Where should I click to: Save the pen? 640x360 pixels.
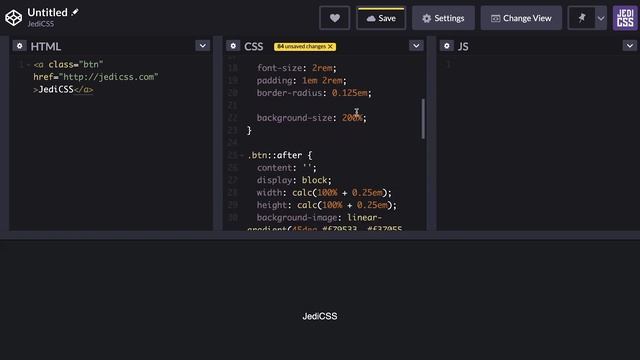pyautogui.click(x=381, y=18)
